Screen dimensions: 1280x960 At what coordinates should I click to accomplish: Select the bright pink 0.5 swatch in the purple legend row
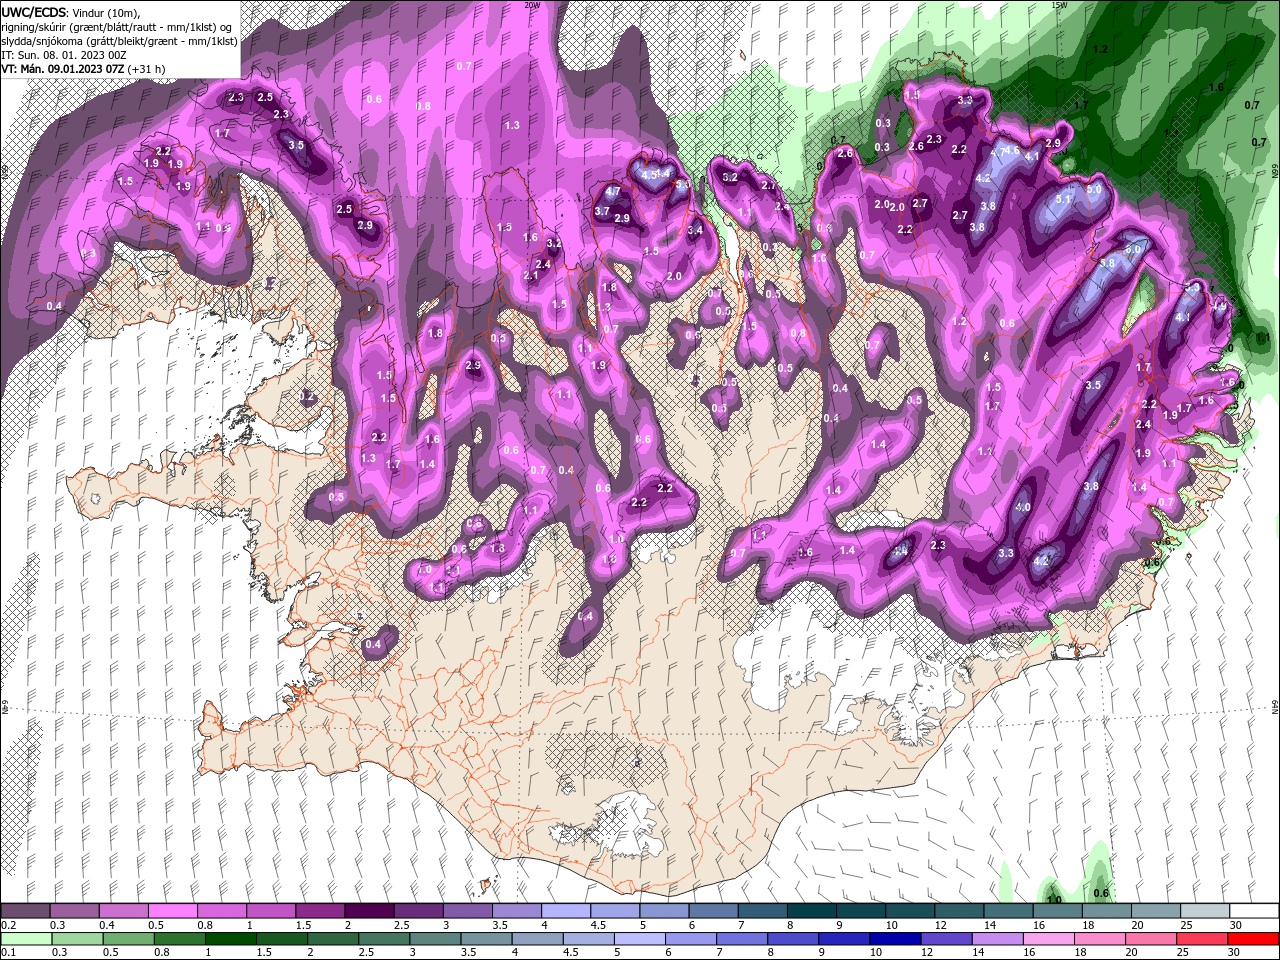[172, 911]
